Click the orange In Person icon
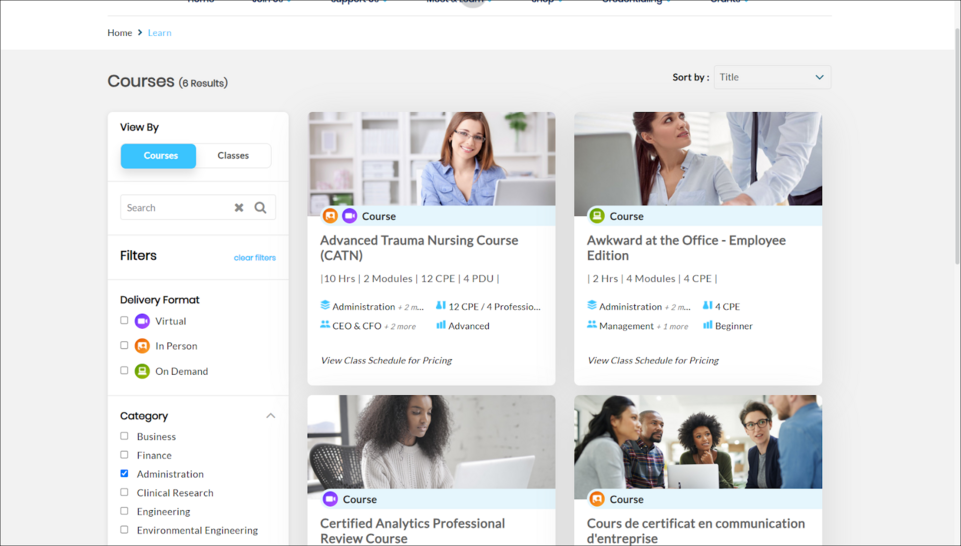961x546 pixels. click(142, 346)
